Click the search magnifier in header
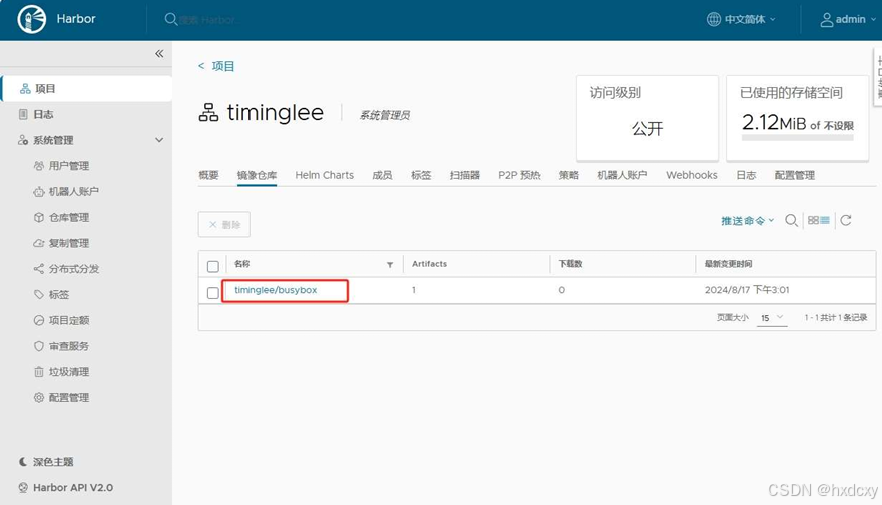 click(x=170, y=19)
